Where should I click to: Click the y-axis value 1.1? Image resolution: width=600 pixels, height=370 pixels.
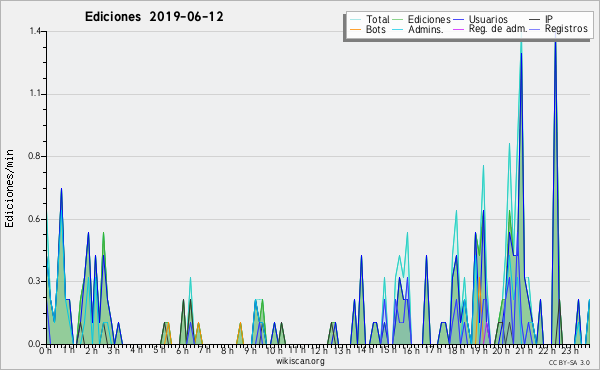pyautogui.click(x=35, y=94)
